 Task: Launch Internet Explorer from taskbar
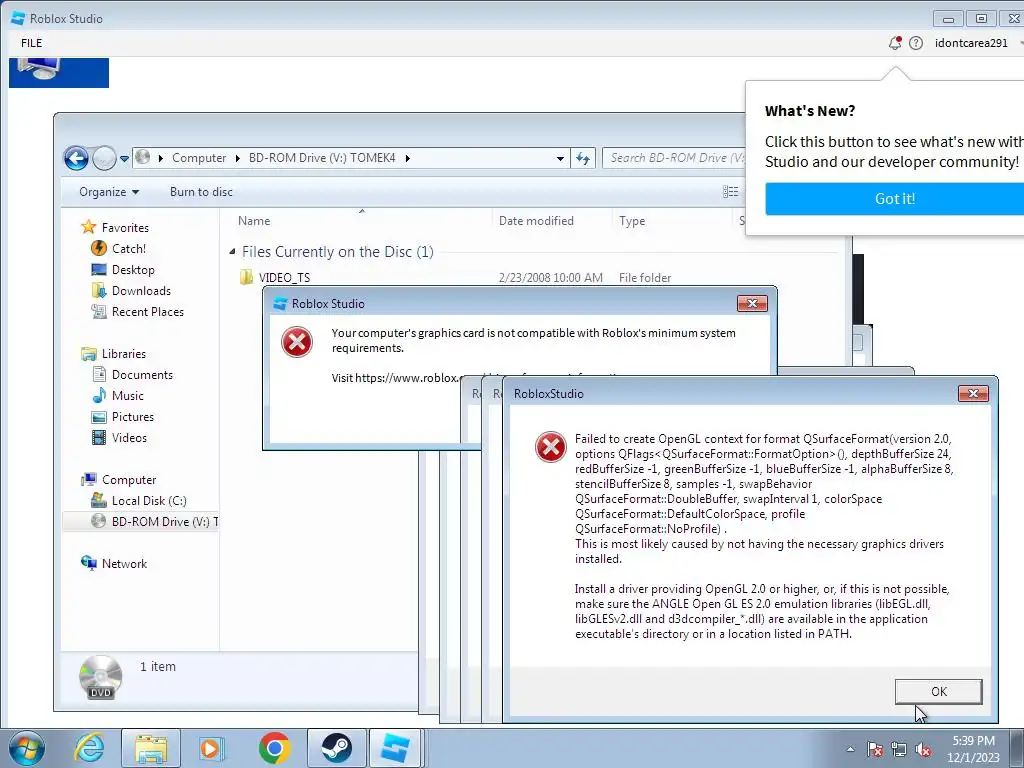tap(89, 748)
